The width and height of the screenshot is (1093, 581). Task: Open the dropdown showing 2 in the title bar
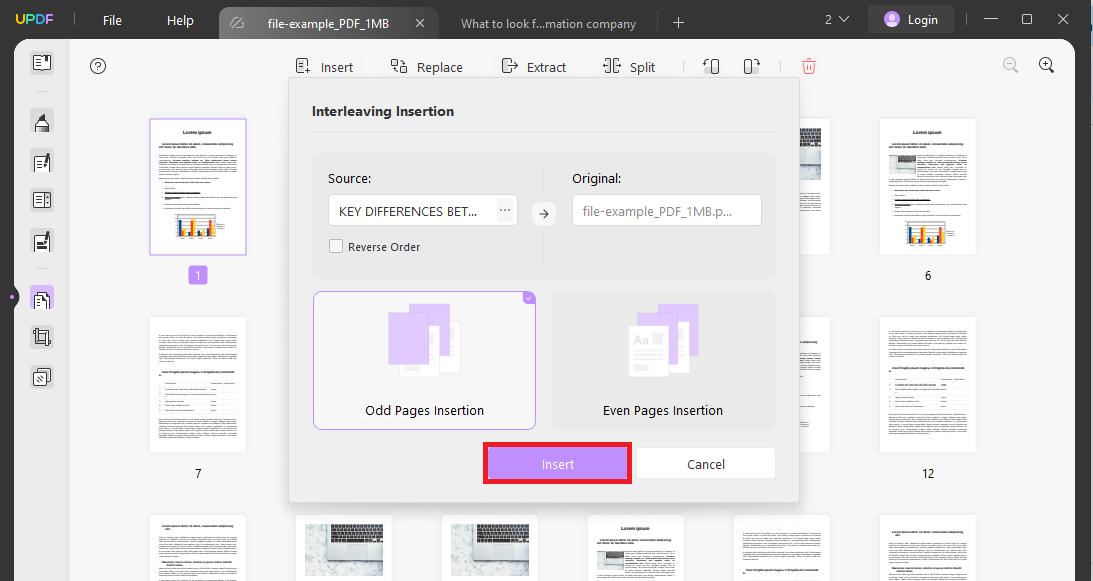coord(838,18)
